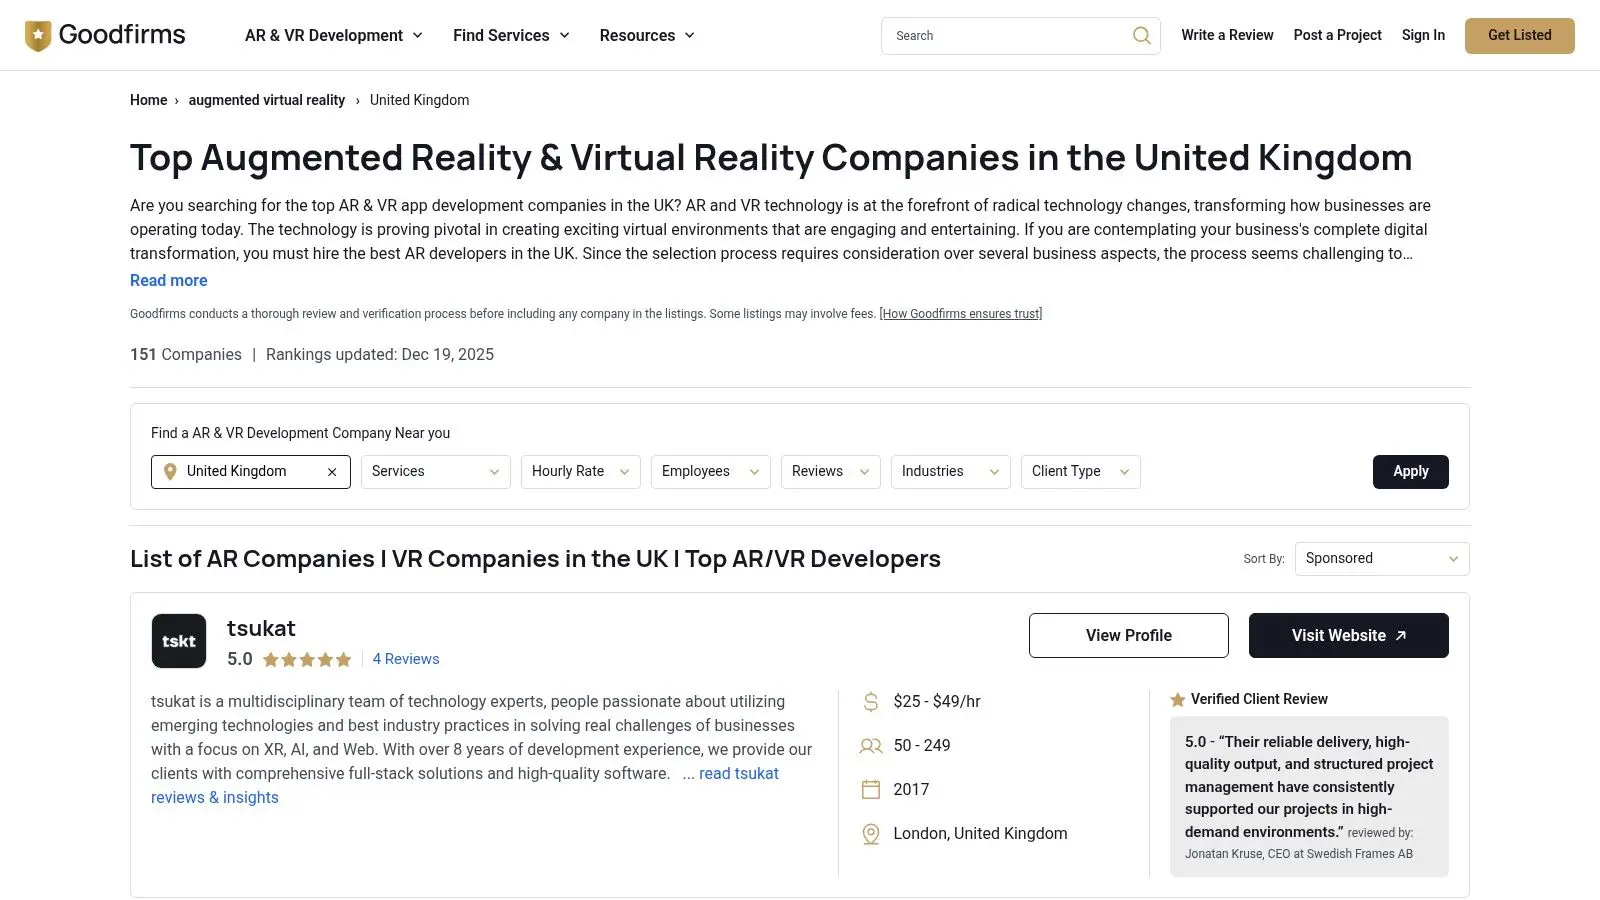Click the Visit Website button
Viewport: 1600px width, 900px height.
(x=1348, y=636)
